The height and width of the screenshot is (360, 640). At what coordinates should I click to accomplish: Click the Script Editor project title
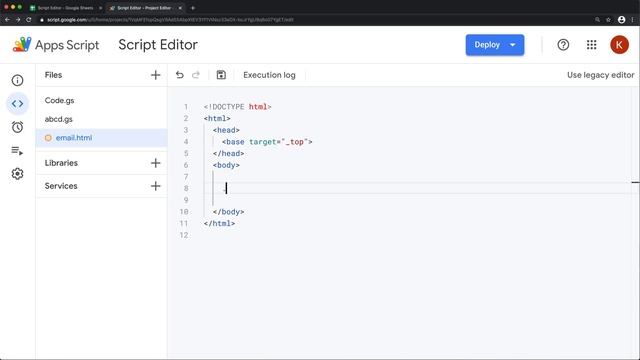(158, 44)
